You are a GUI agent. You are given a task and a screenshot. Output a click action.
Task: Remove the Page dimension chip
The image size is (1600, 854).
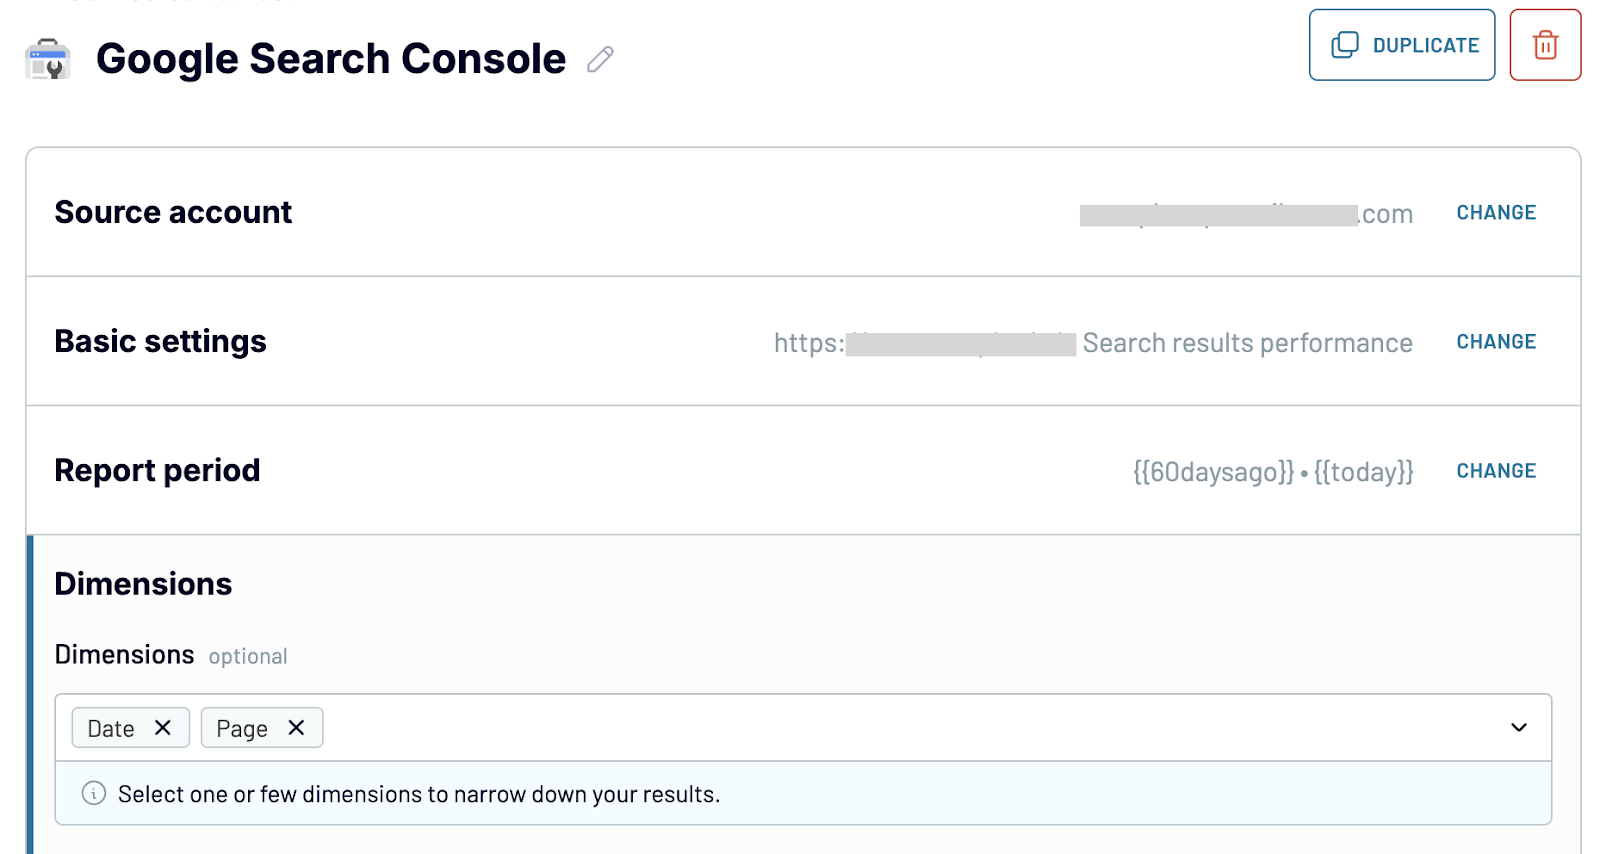[296, 728]
